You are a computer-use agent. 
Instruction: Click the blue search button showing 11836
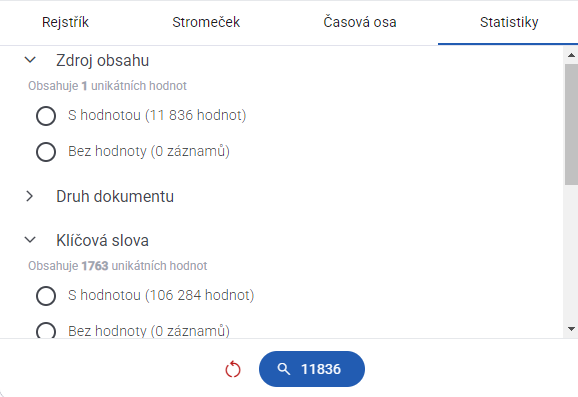[x=312, y=369]
